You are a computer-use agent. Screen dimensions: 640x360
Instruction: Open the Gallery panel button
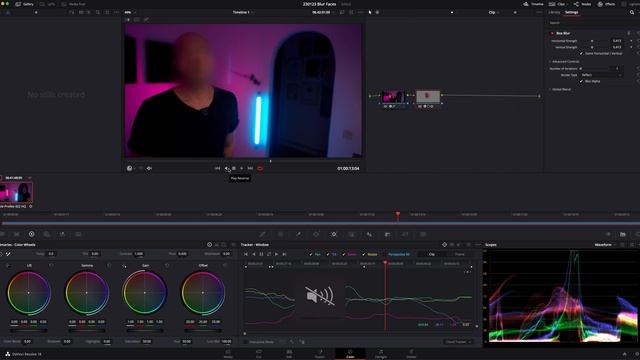[x=24, y=4]
